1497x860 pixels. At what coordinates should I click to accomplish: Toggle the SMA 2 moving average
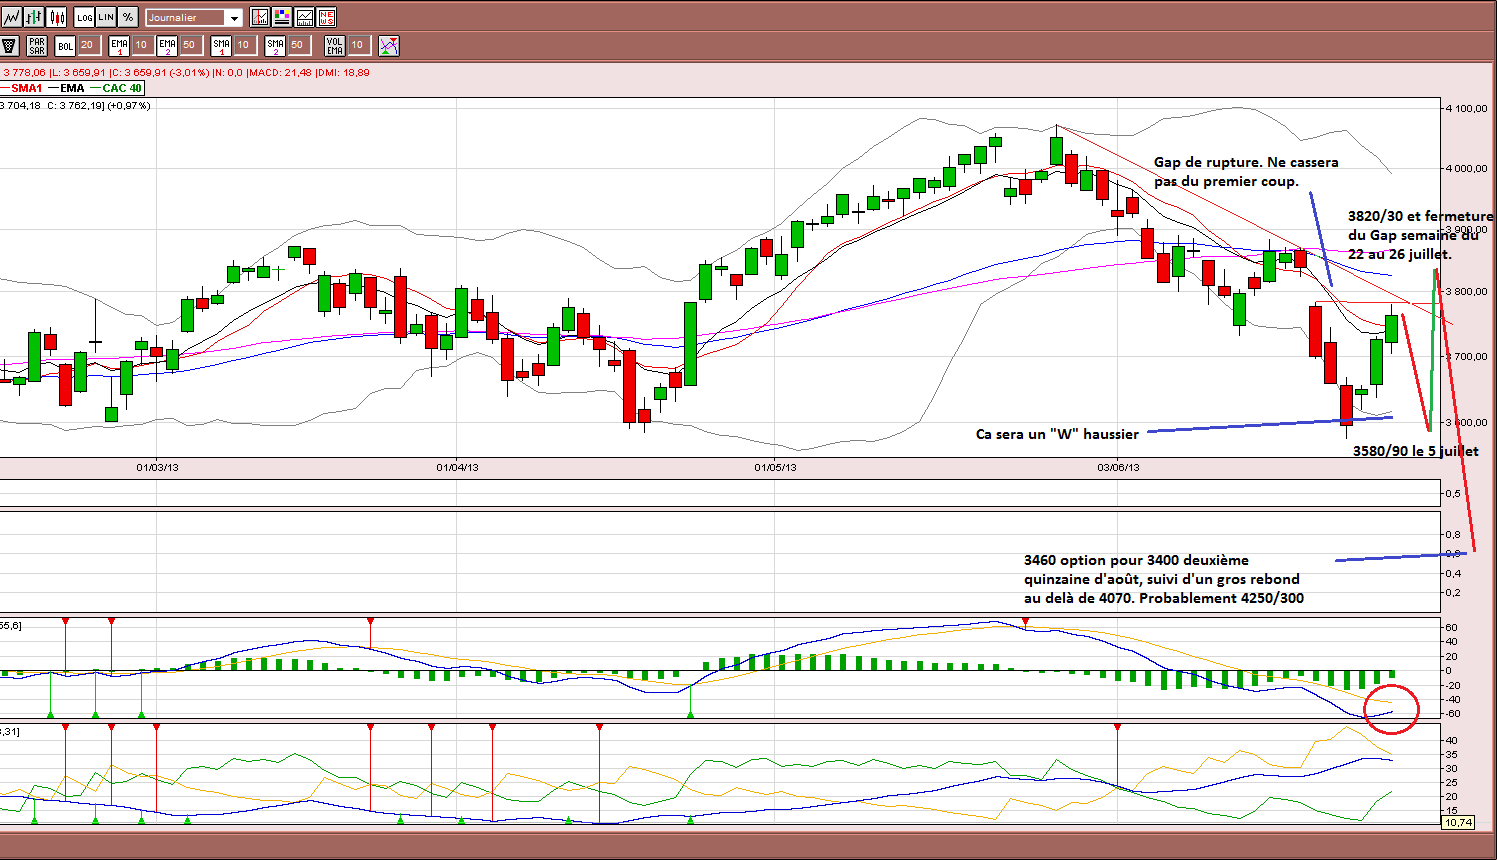tap(275, 45)
